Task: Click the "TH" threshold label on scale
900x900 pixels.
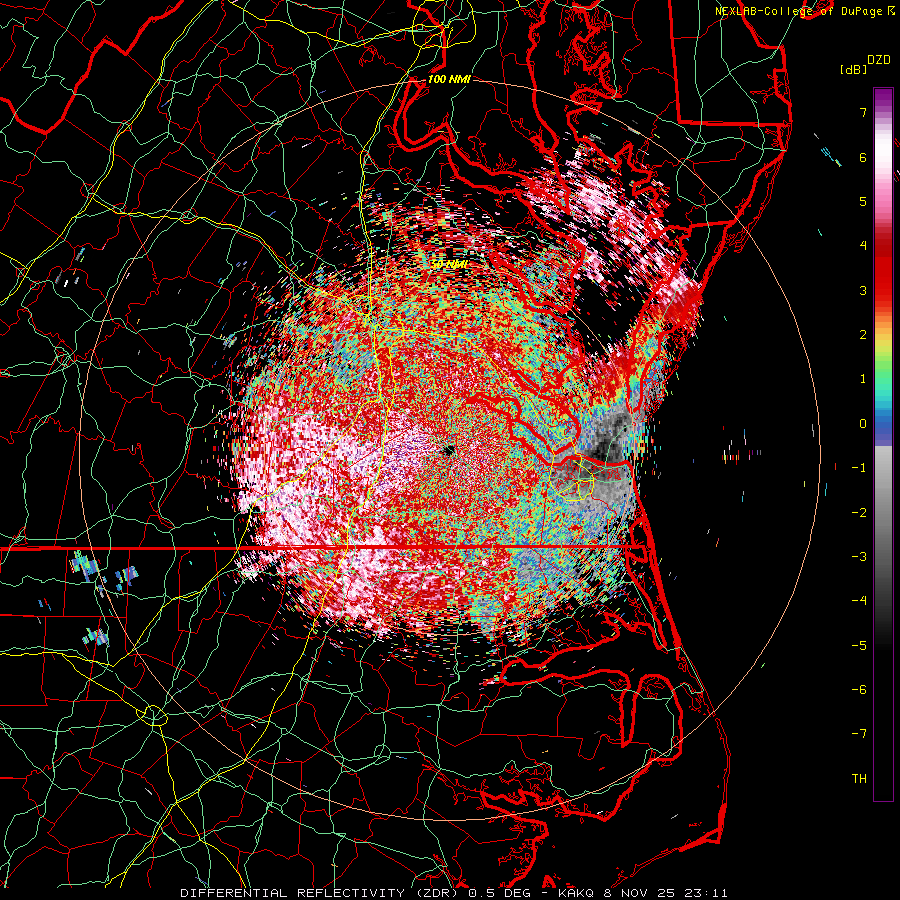Action: pyautogui.click(x=859, y=779)
